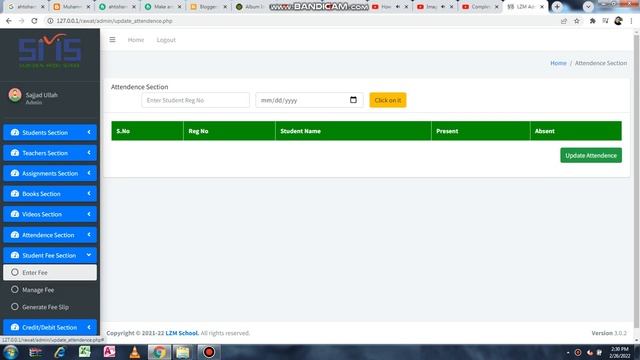Open Chrome three-dot menu
Screen dimensions: 640x360
pos(631,21)
